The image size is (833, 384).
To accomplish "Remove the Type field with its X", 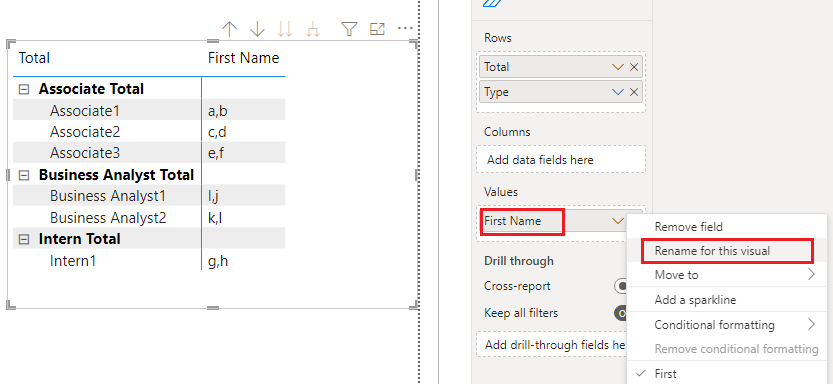I will click(x=634, y=92).
